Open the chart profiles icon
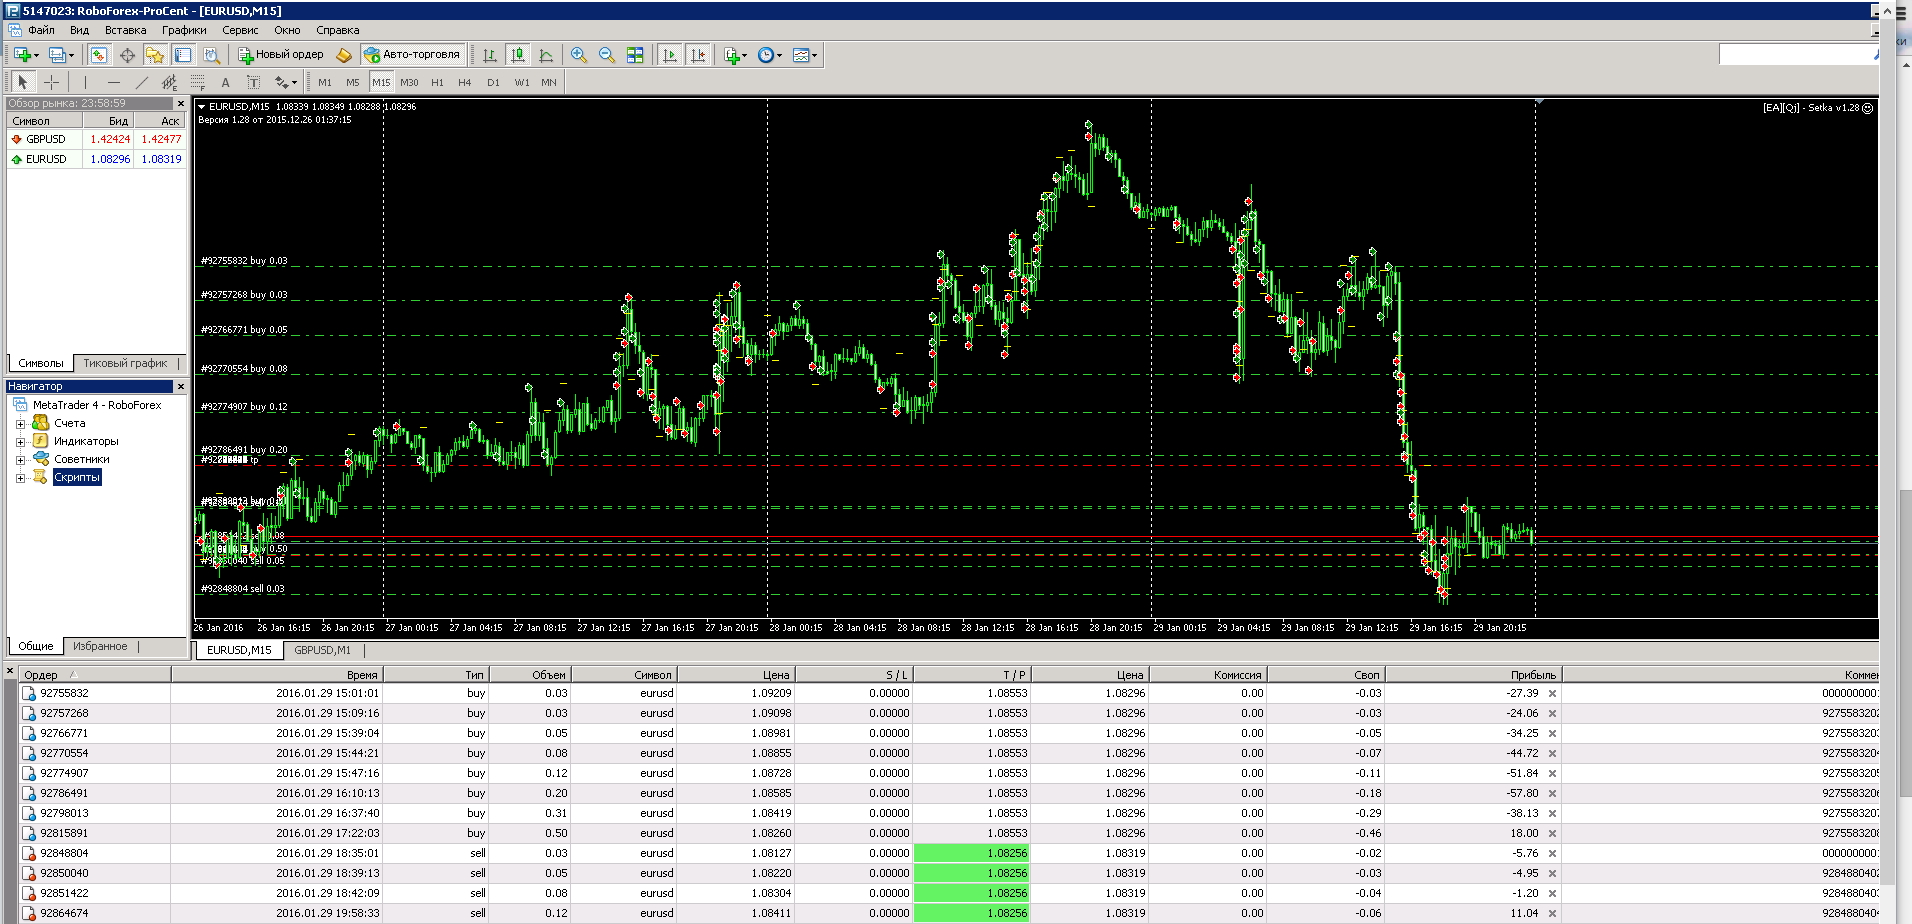1912x924 pixels. tap(60, 55)
